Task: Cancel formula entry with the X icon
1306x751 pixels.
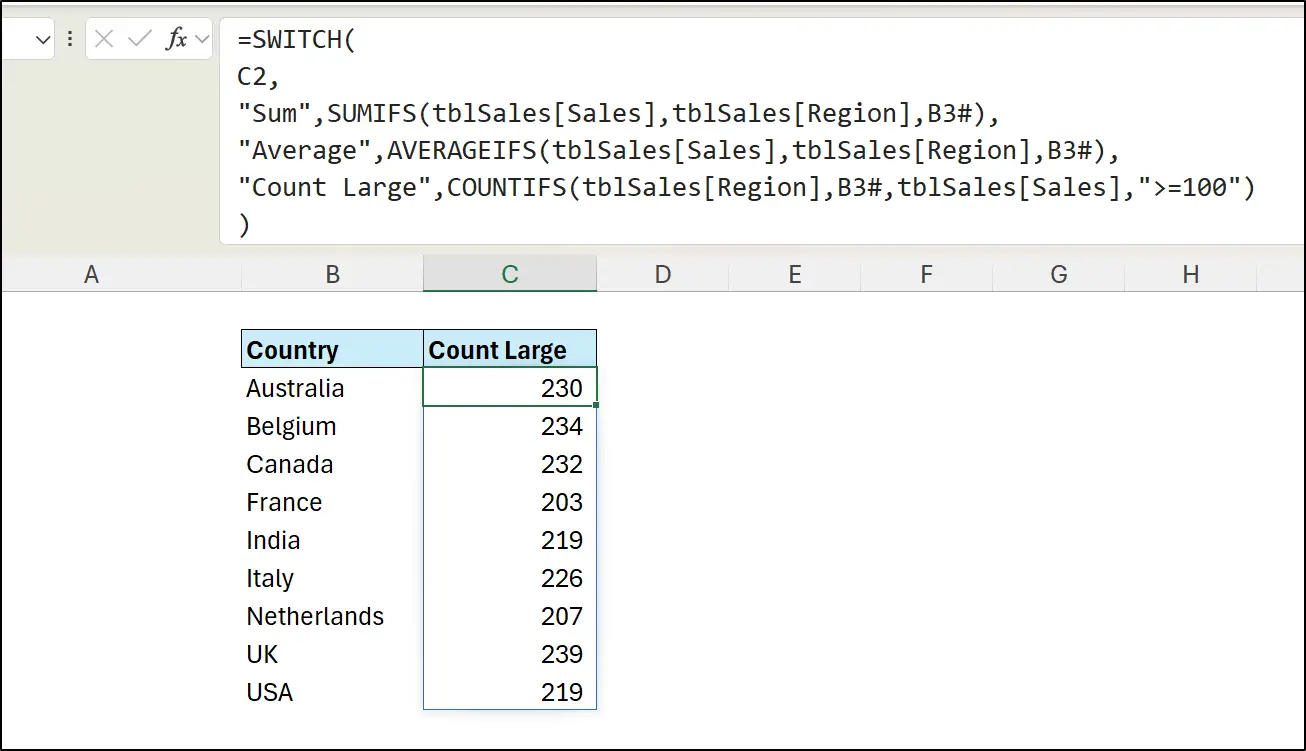Action: 104,39
